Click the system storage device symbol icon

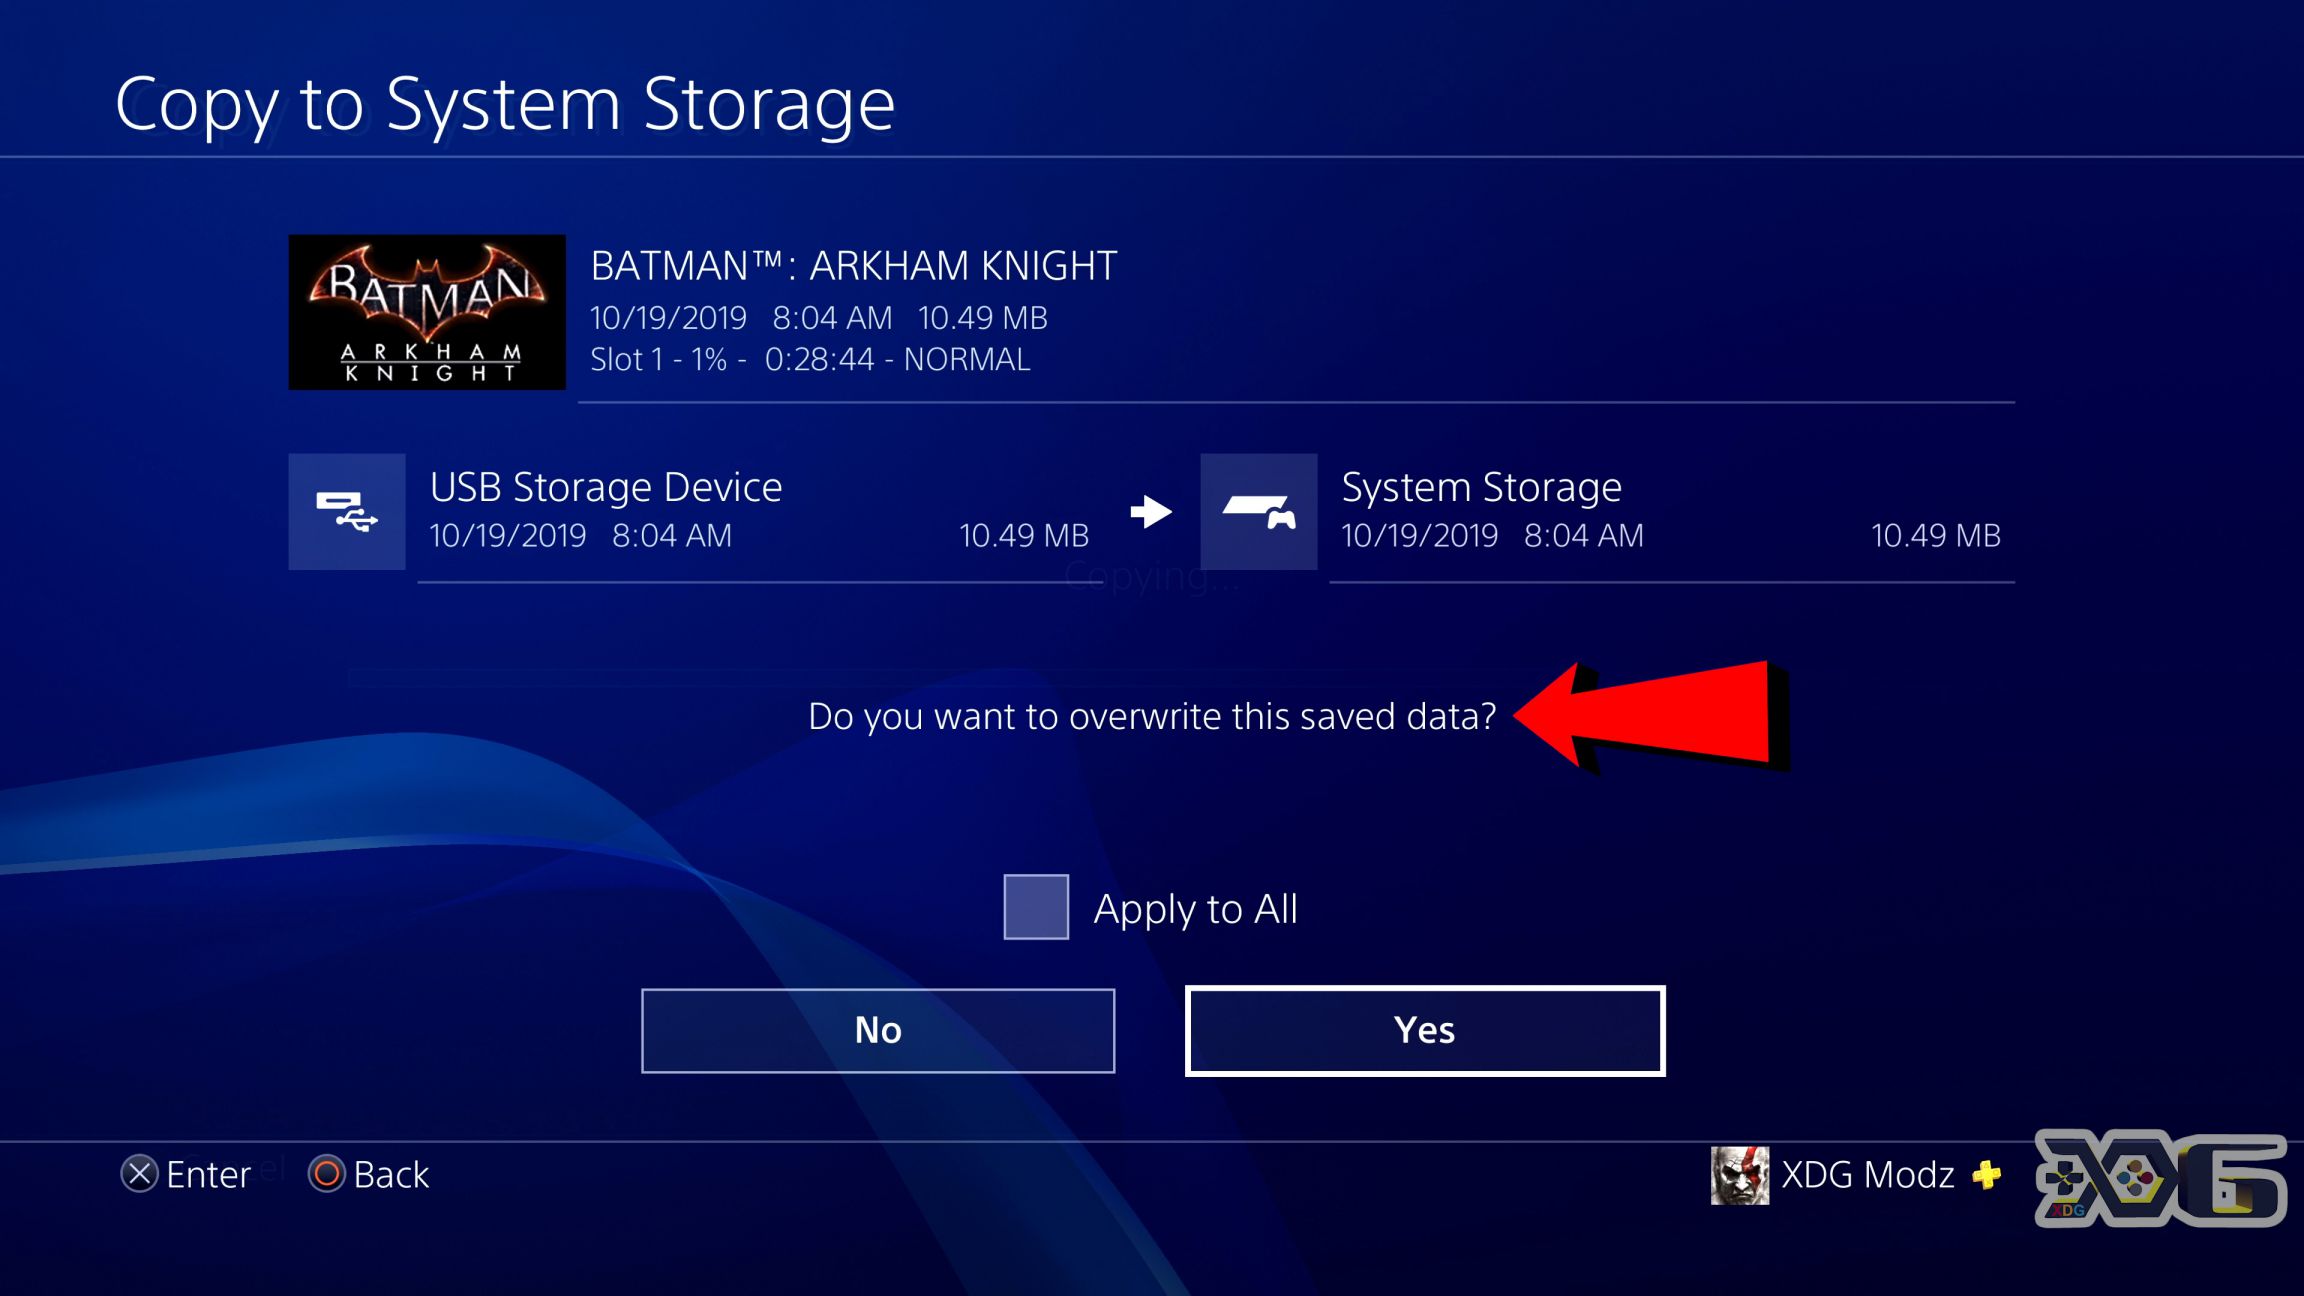pyautogui.click(x=1258, y=510)
